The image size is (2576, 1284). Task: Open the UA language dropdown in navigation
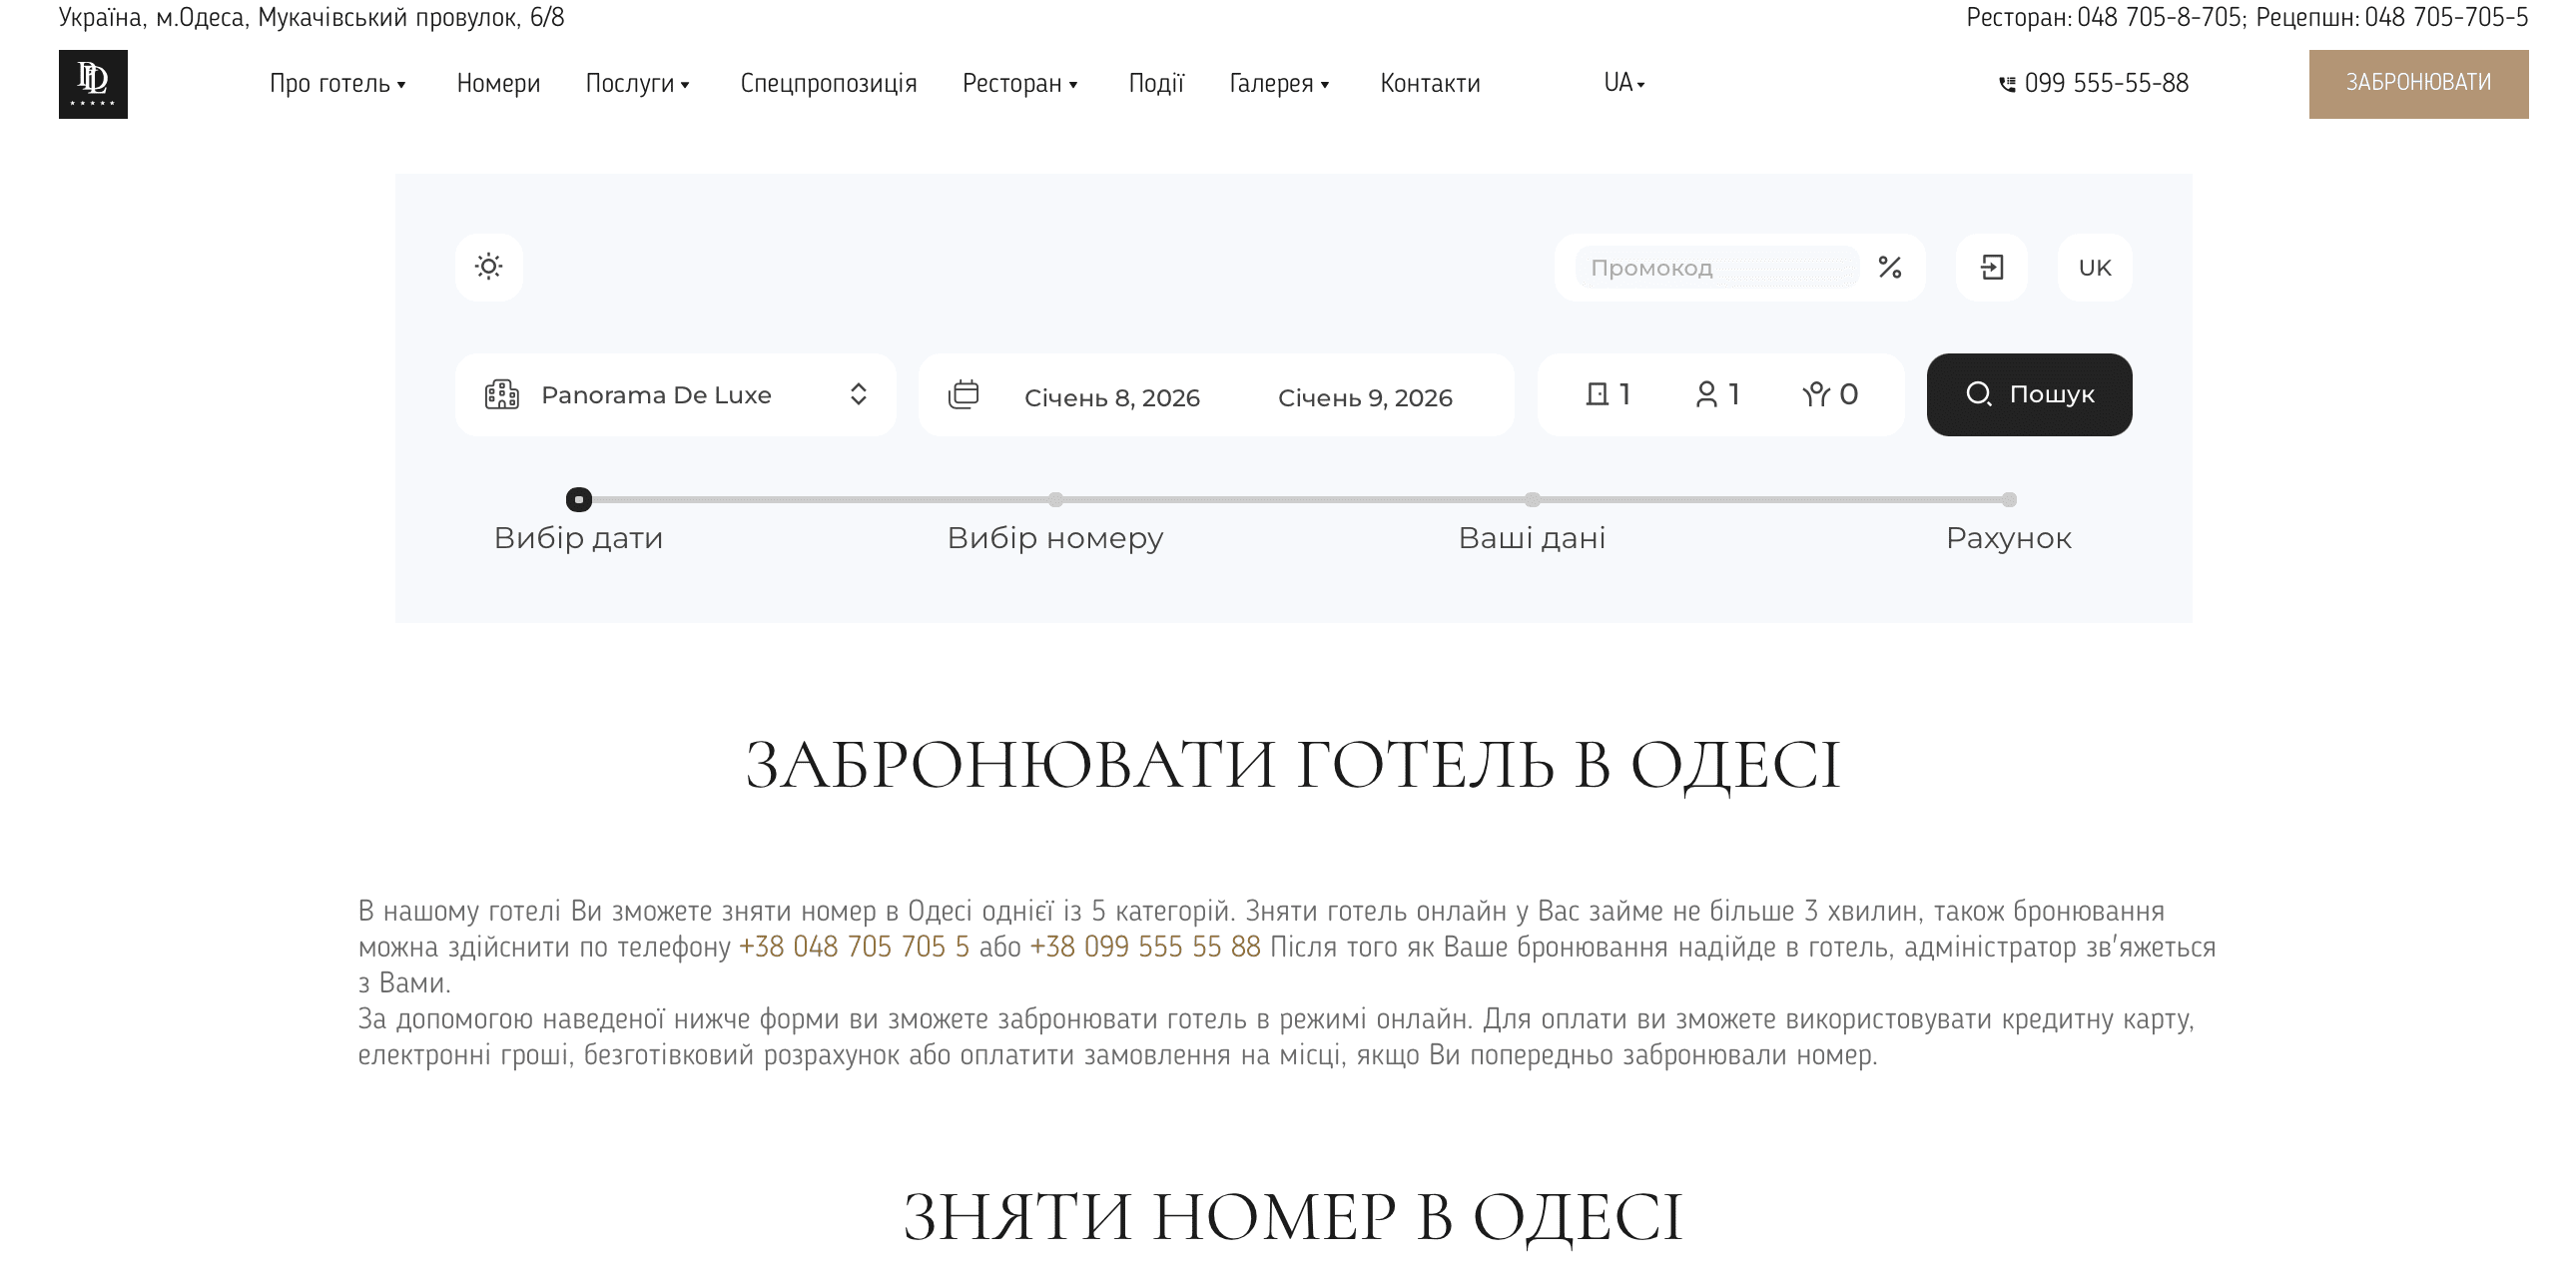tap(1620, 84)
